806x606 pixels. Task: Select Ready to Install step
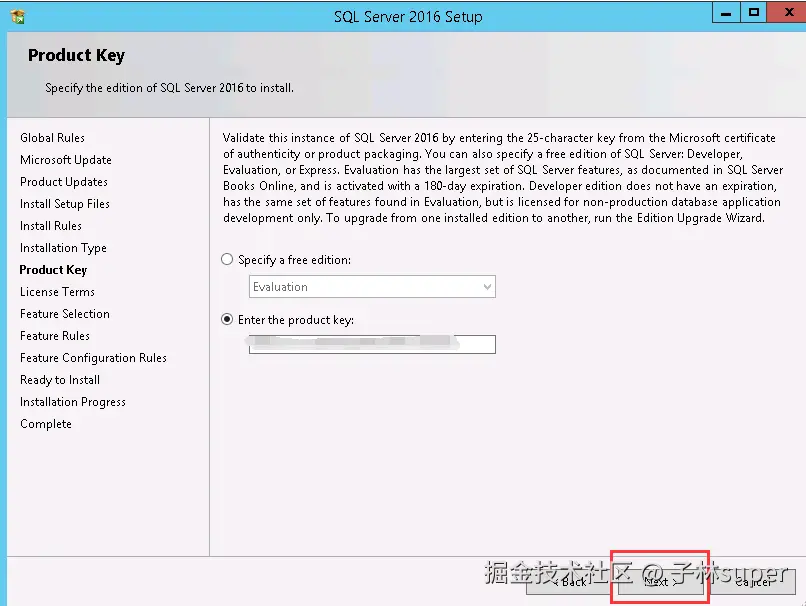pos(60,380)
